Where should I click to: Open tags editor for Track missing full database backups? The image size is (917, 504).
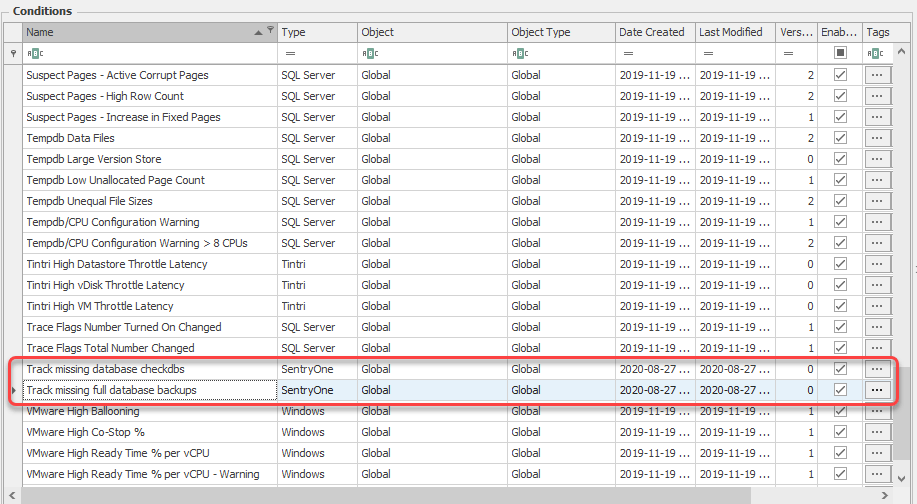[877, 390]
